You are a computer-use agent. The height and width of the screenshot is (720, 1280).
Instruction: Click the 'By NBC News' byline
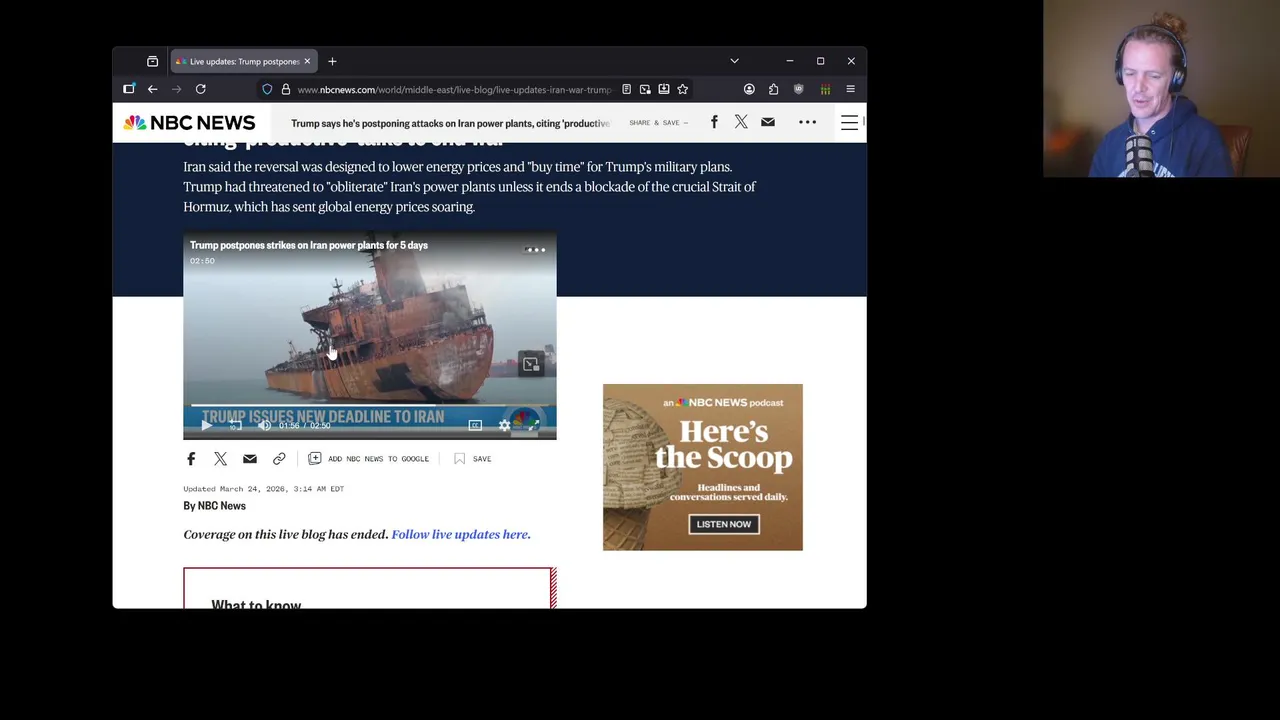tap(214, 506)
